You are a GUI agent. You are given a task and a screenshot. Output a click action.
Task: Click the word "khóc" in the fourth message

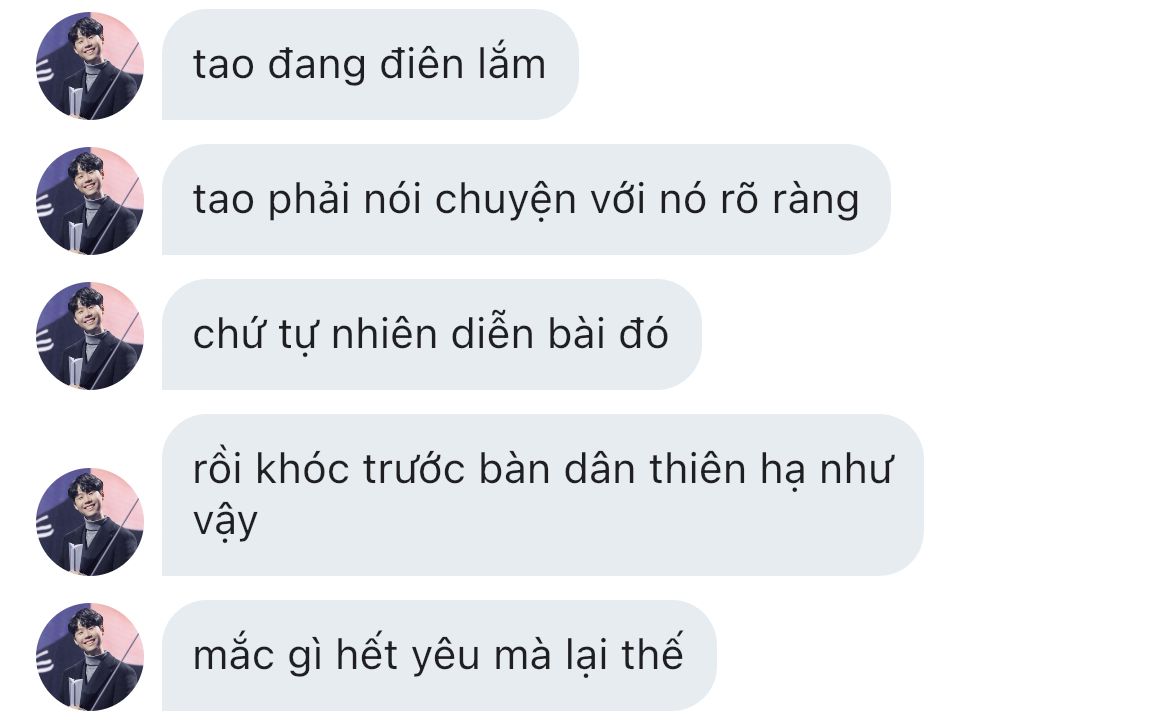(x=303, y=469)
